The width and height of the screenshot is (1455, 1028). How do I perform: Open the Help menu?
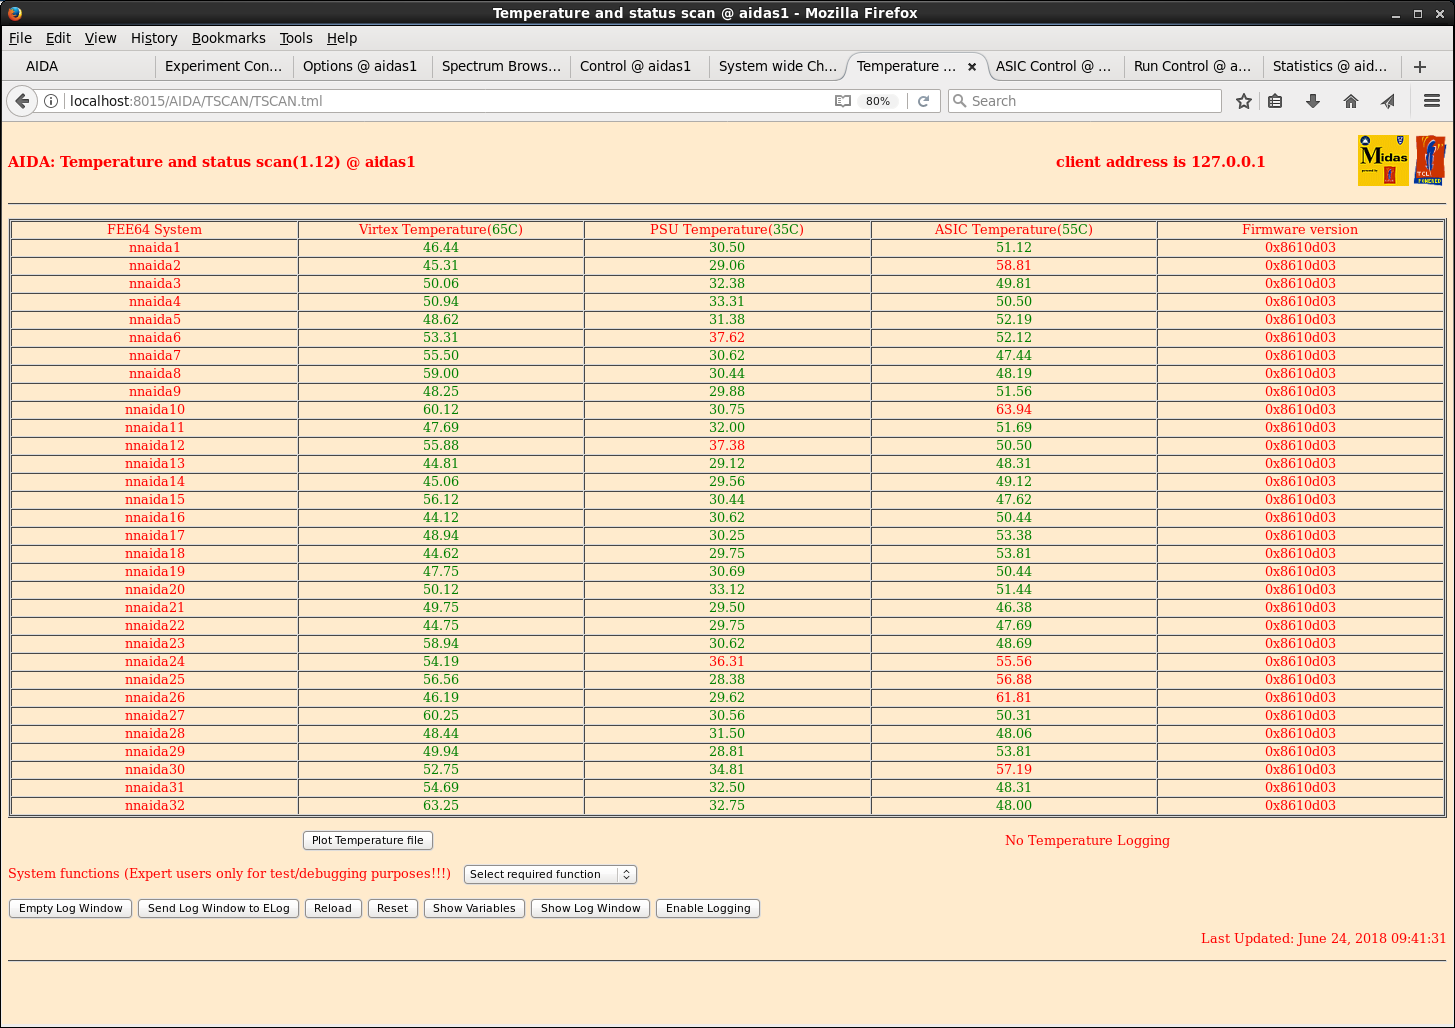[x=342, y=38]
